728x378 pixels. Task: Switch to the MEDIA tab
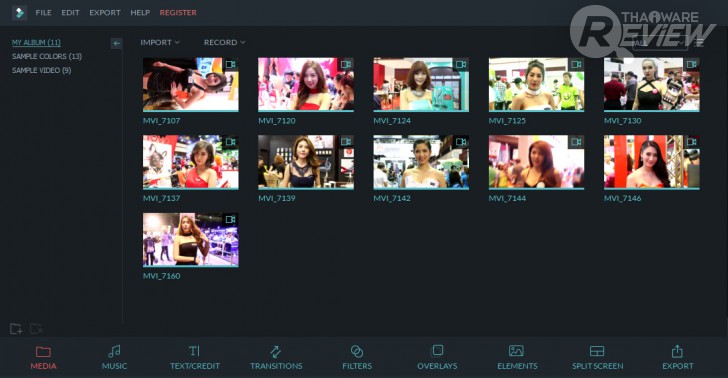tap(43, 358)
